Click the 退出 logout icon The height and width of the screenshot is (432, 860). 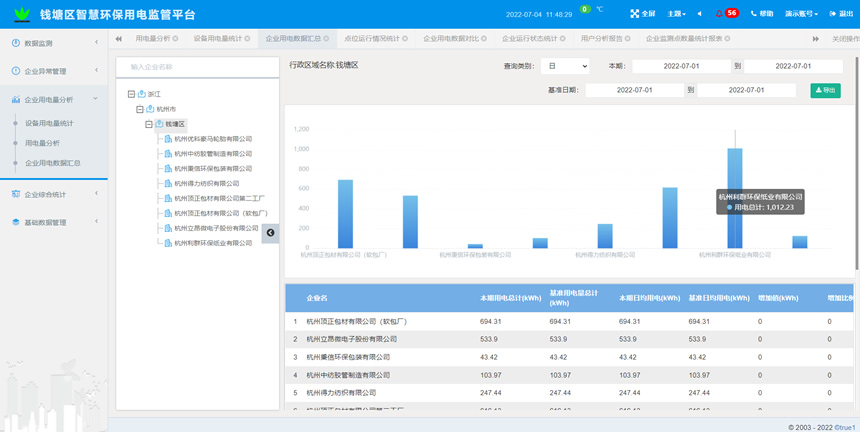click(832, 14)
